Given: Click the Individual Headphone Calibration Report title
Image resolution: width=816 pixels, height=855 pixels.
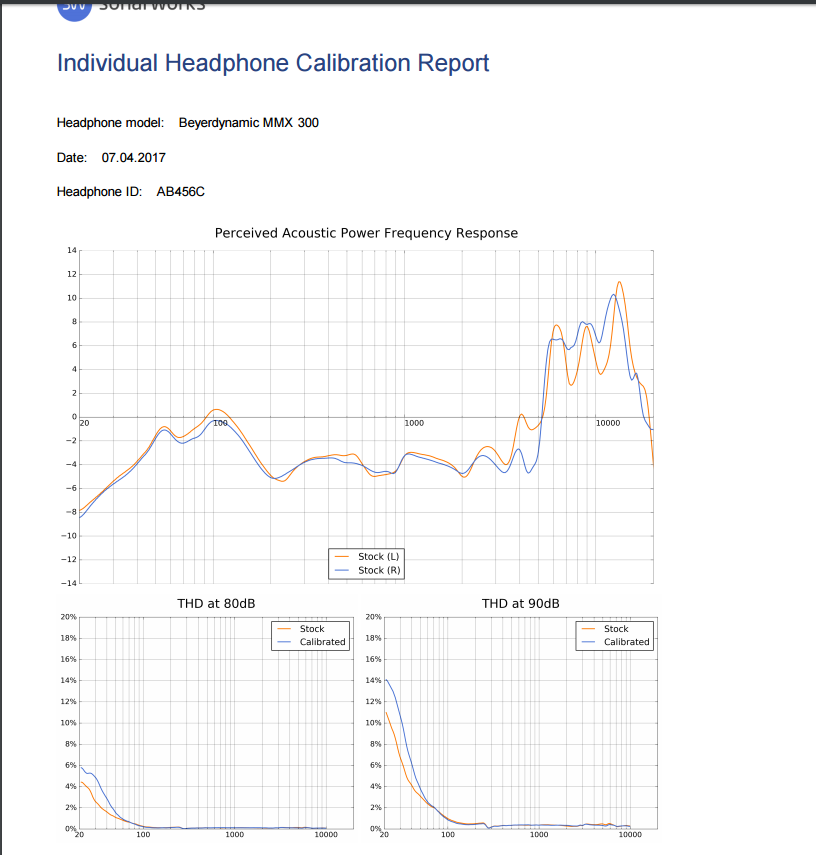Looking at the screenshot, I should pyautogui.click(x=273, y=63).
